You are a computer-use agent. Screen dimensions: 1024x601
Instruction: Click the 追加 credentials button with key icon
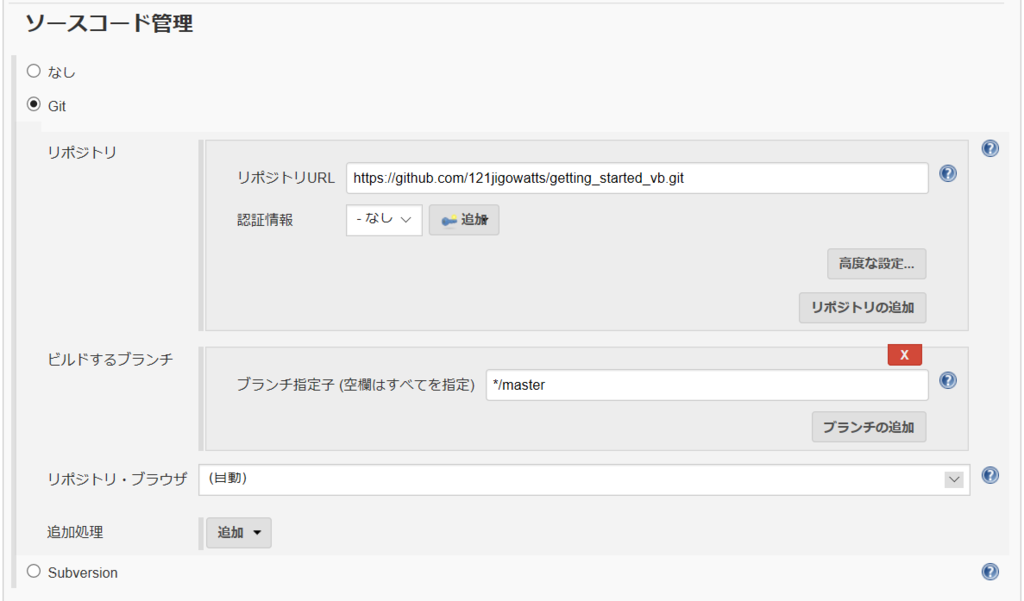tap(464, 219)
